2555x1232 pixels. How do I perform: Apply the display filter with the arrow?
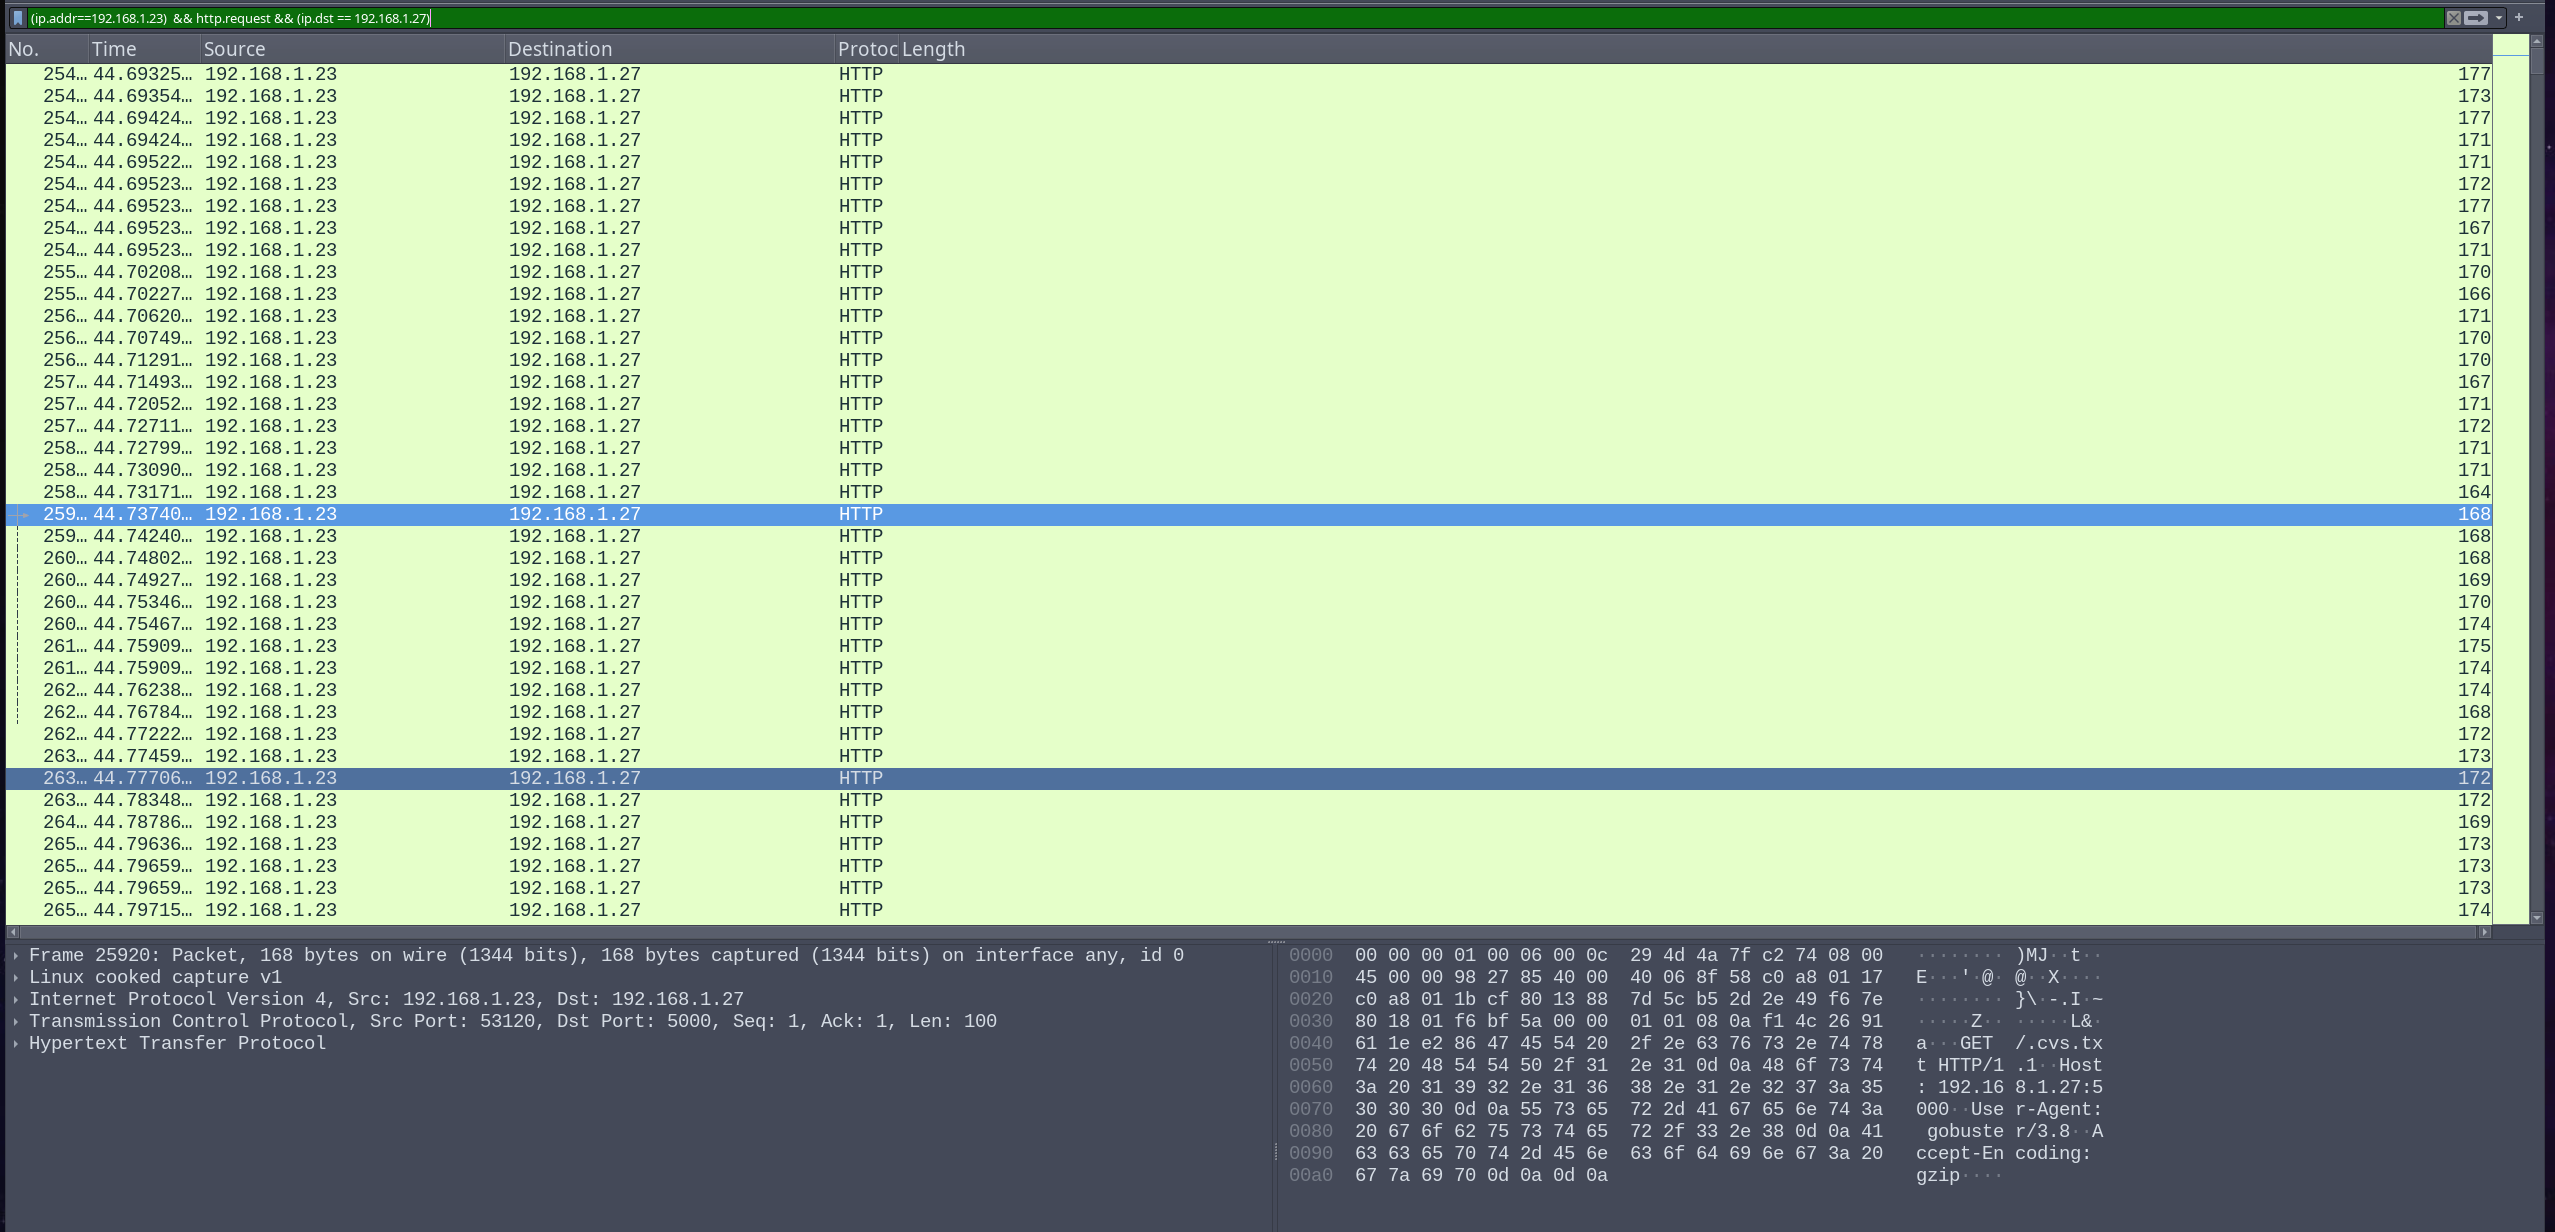click(x=2476, y=18)
